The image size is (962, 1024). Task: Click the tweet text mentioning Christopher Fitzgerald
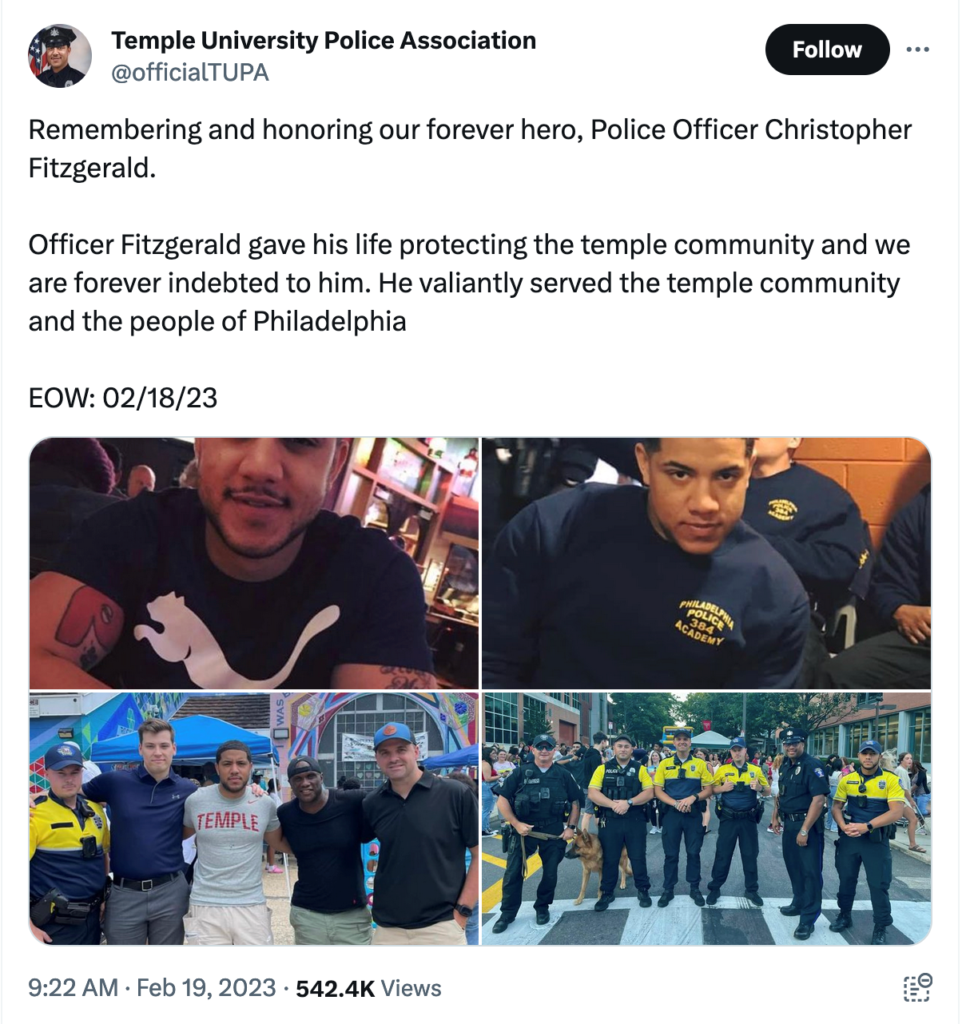coord(470,149)
